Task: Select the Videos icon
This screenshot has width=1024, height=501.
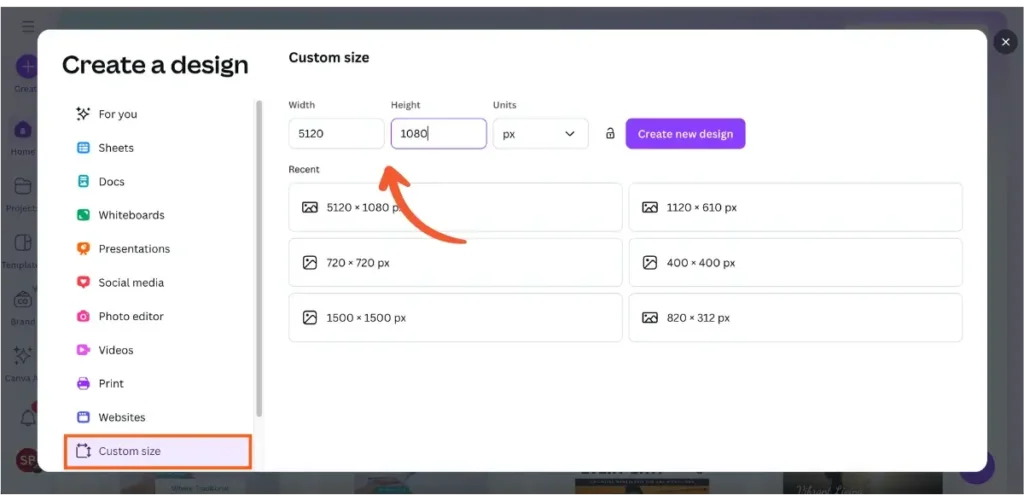Action: pyautogui.click(x=84, y=350)
